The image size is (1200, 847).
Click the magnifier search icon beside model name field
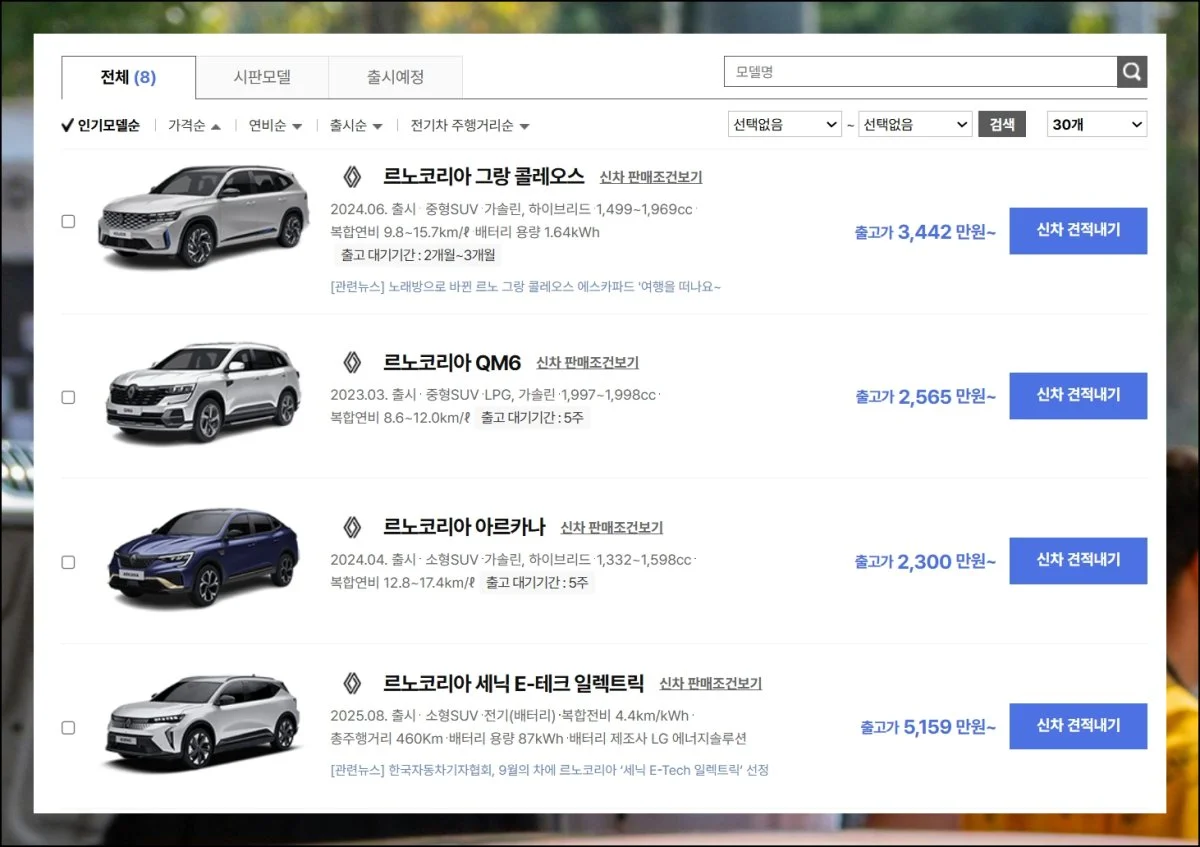tap(1131, 72)
